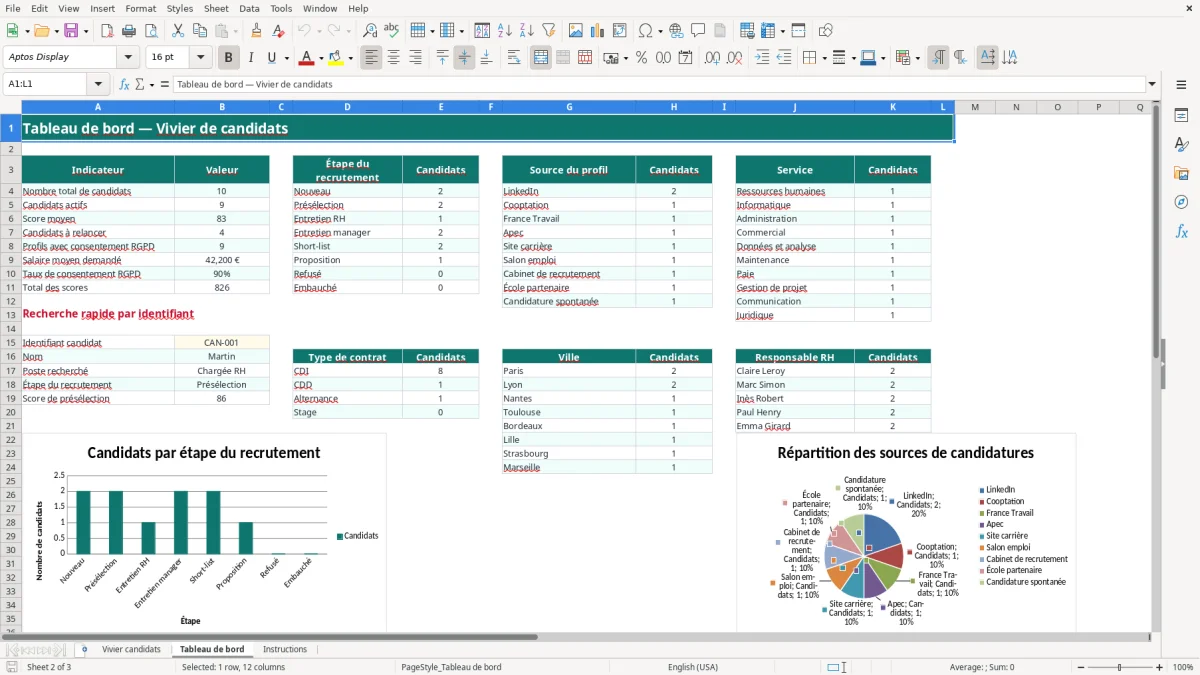Expand the formula bar
The image size is (1200, 675).
(1152, 84)
